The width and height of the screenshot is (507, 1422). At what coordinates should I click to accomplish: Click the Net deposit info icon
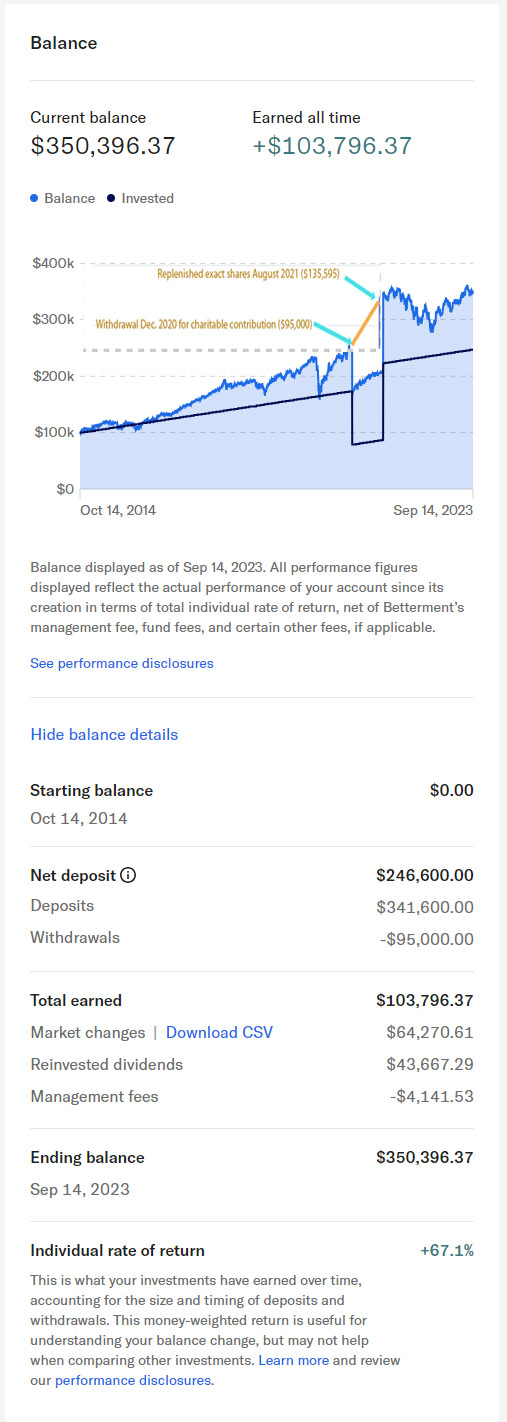point(128,875)
